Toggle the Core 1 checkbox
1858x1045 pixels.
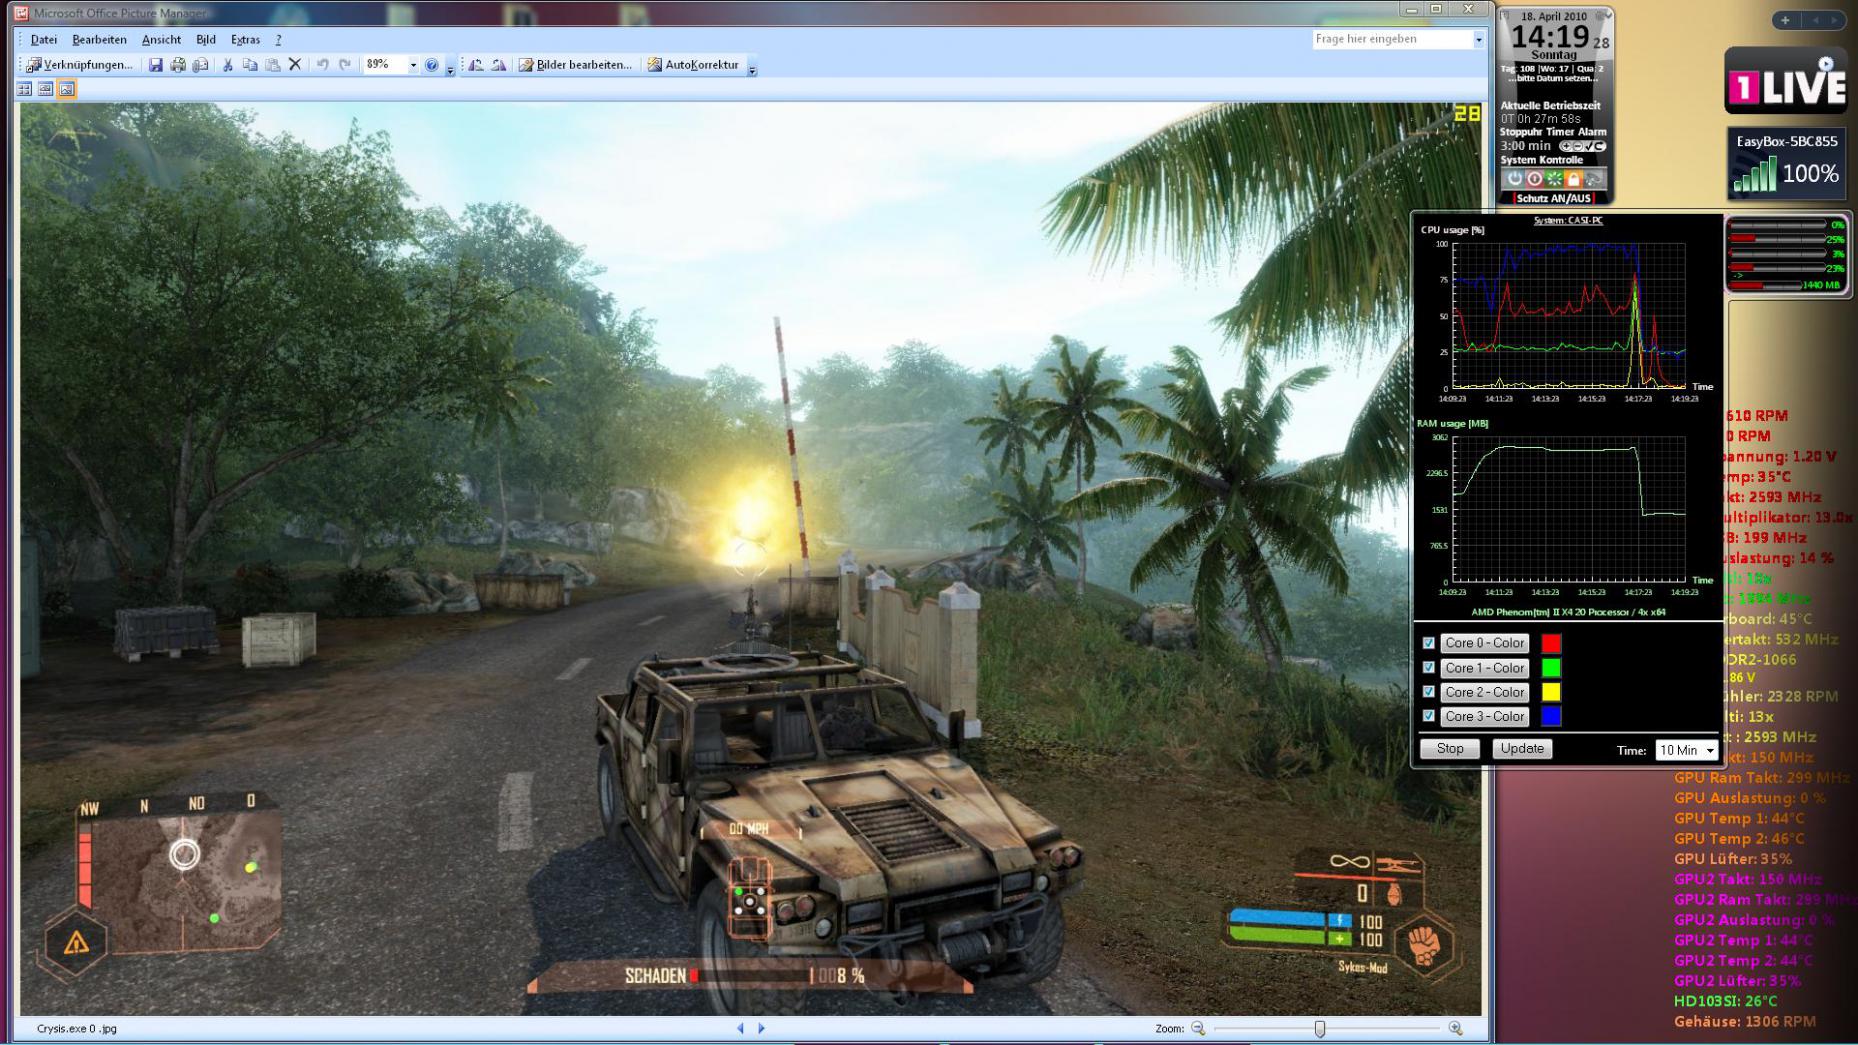click(1428, 667)
